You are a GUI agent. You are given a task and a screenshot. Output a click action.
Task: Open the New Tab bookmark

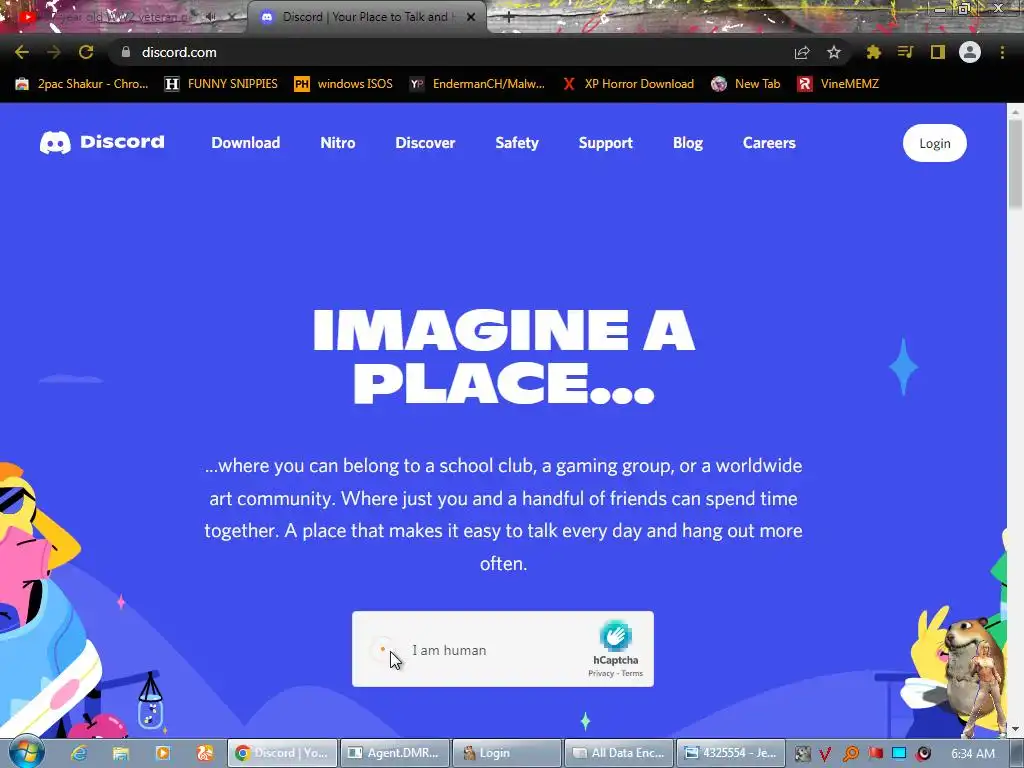coord(746,84)
